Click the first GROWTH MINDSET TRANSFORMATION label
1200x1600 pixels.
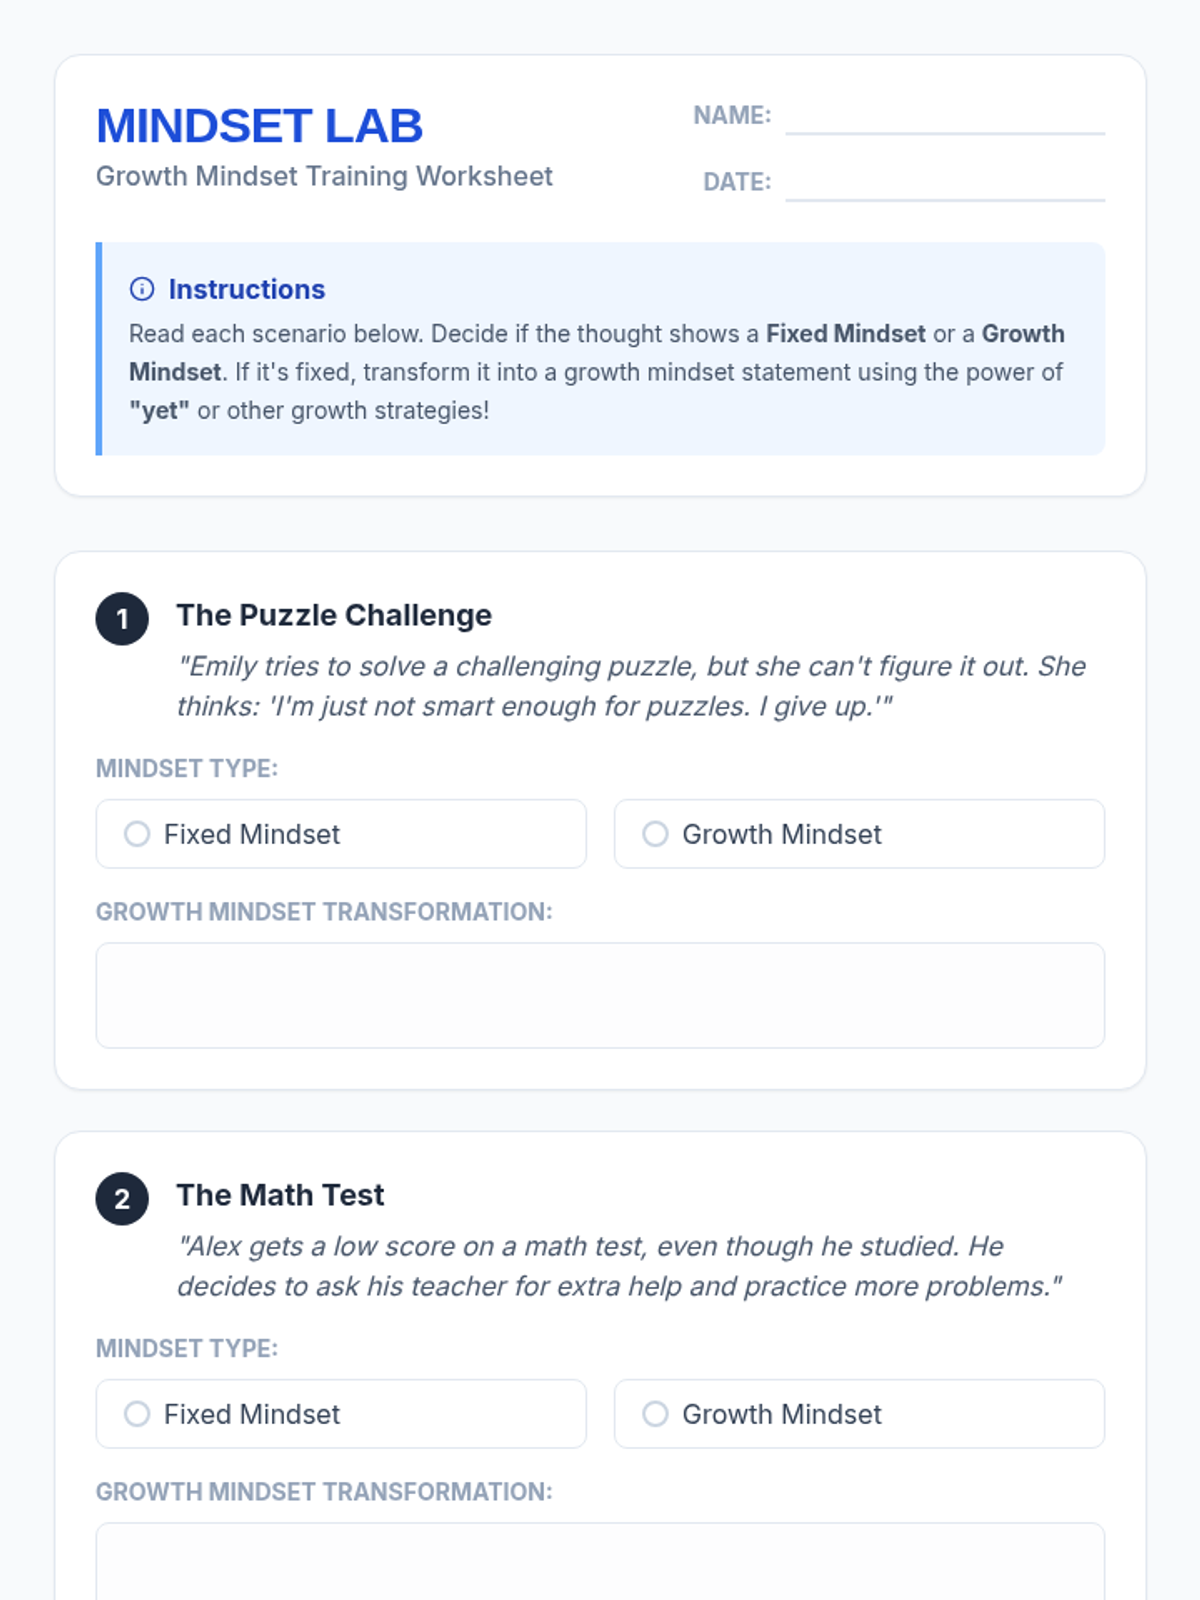(x=324, y=912)
